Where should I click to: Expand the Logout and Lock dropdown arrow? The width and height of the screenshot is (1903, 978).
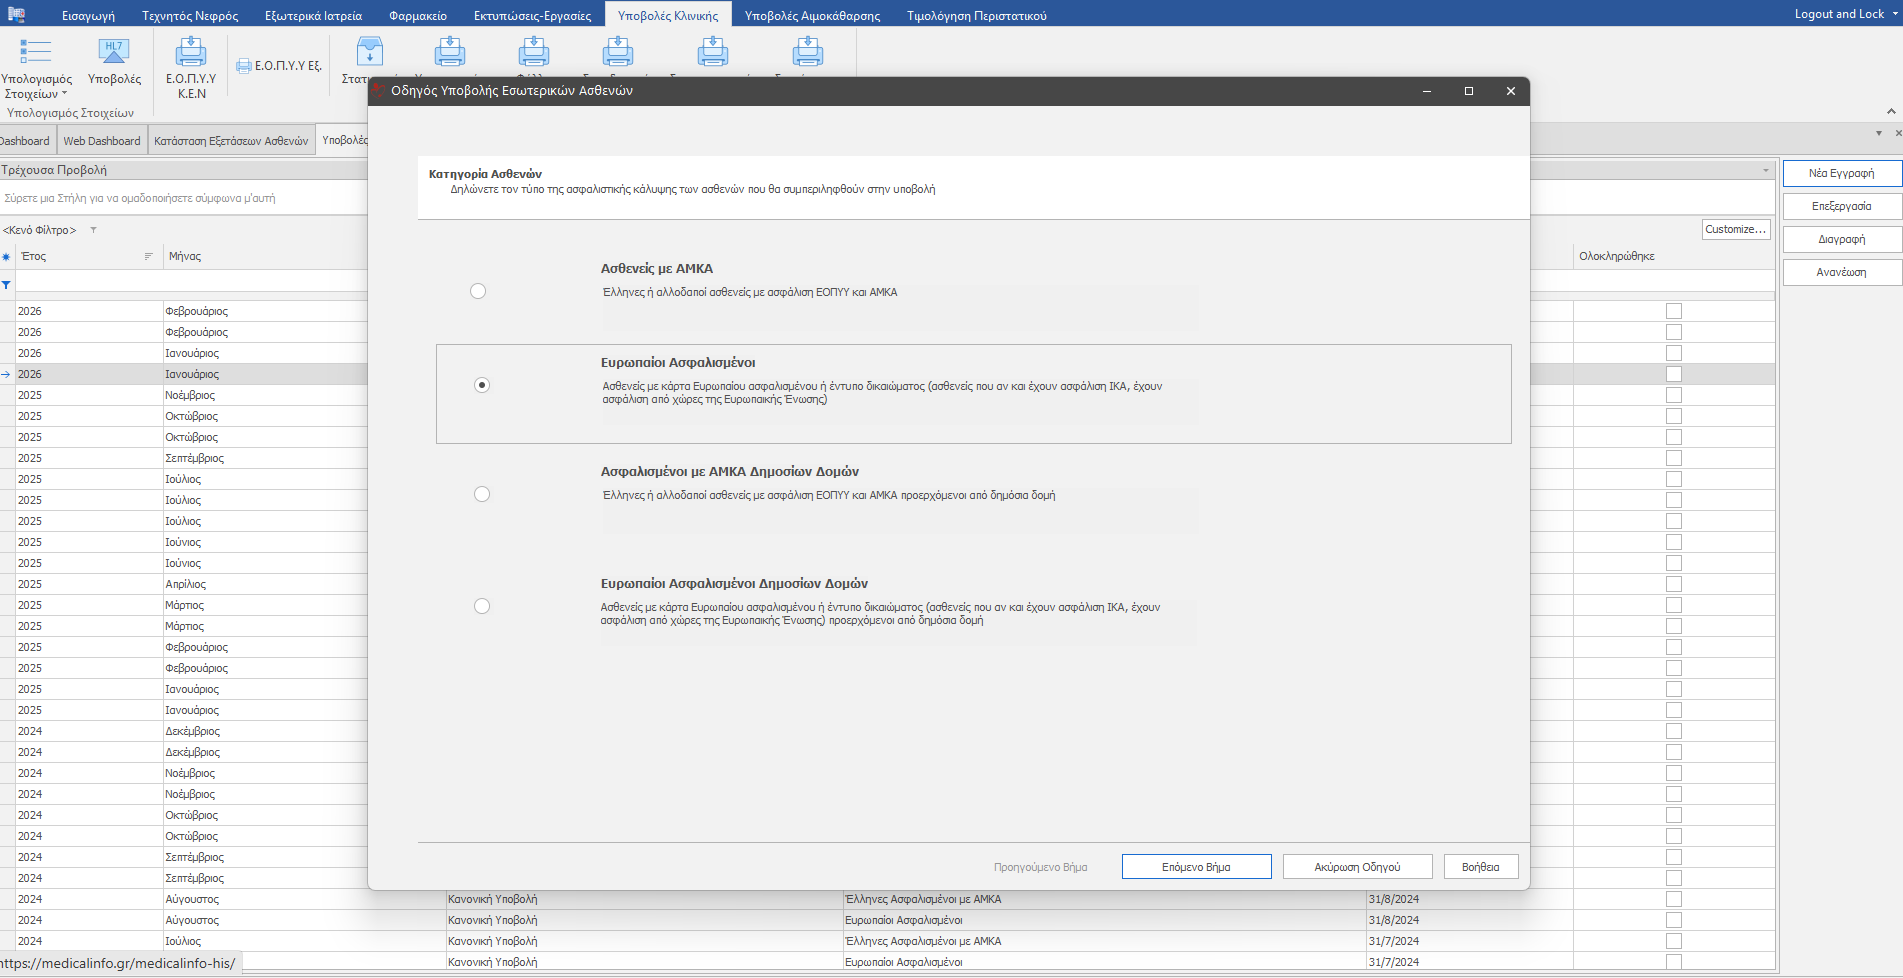[x=1895, y=14]
